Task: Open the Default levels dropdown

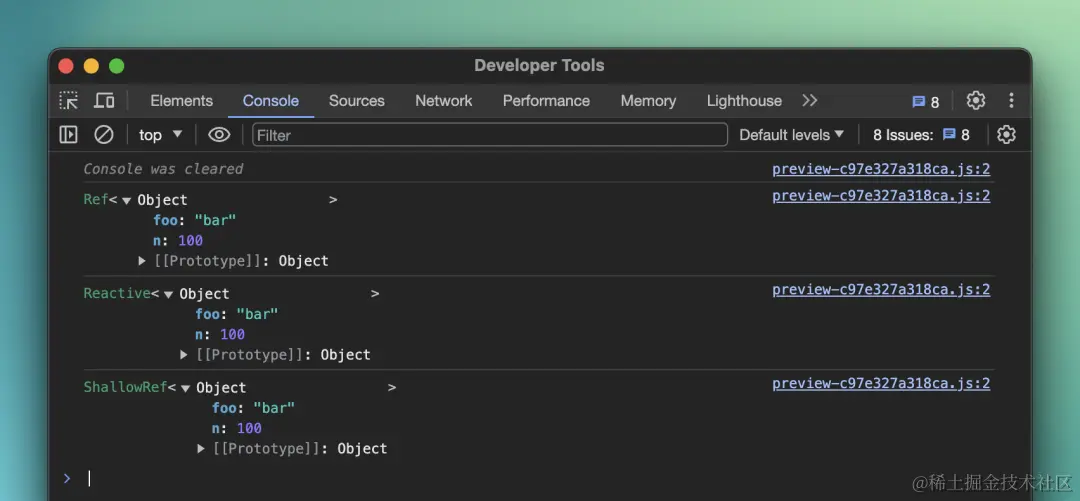Action: tap(791, 135)
